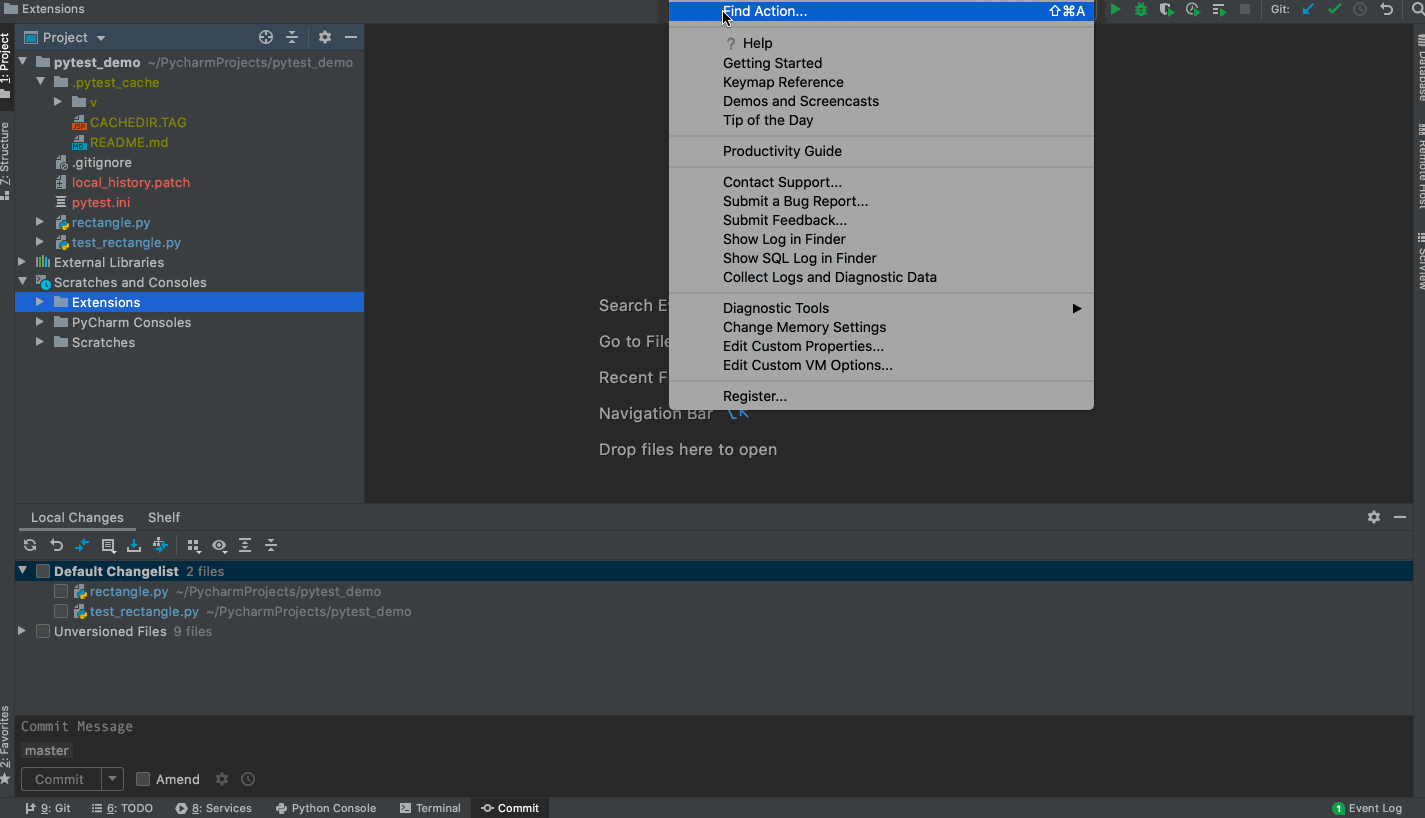Open the Structure side panel tab

(x=6, y=160)
